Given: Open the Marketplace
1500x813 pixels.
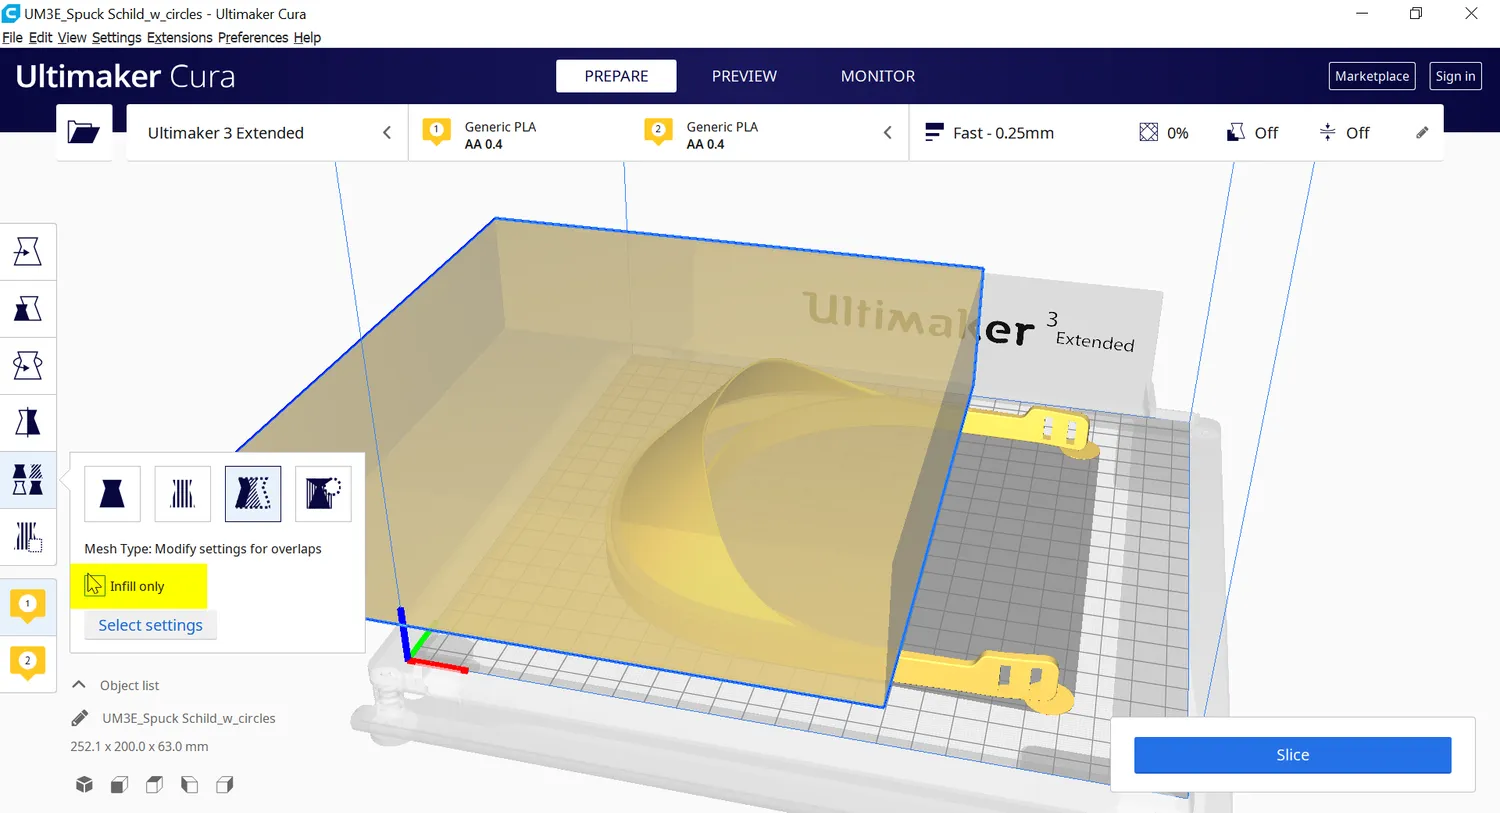Looking at the screenshot, I should coord(1372,76).
